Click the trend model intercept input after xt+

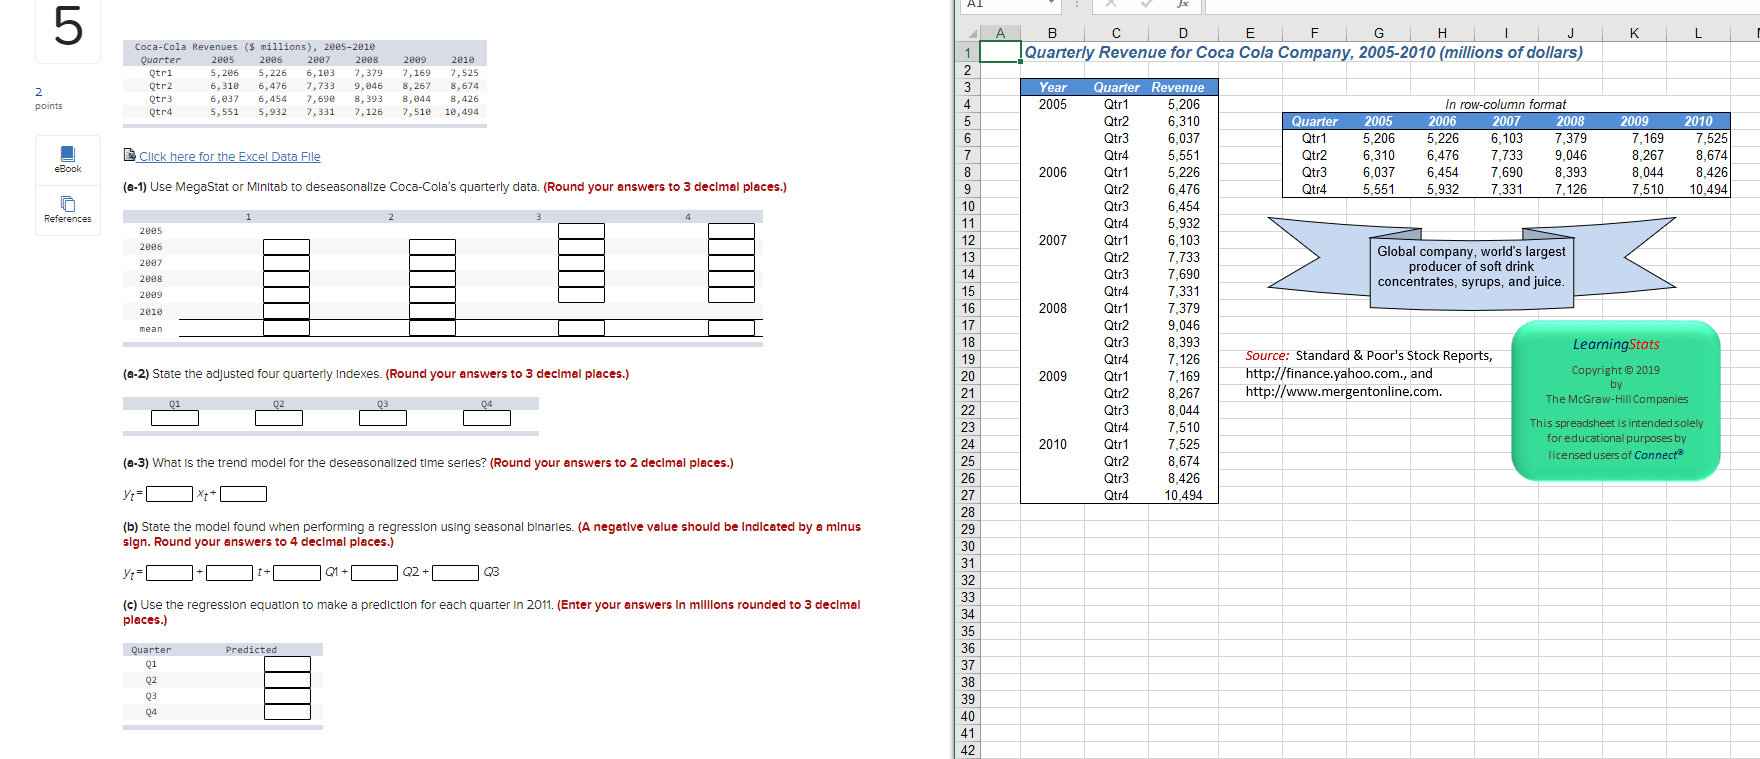click(x=243, y=494)
